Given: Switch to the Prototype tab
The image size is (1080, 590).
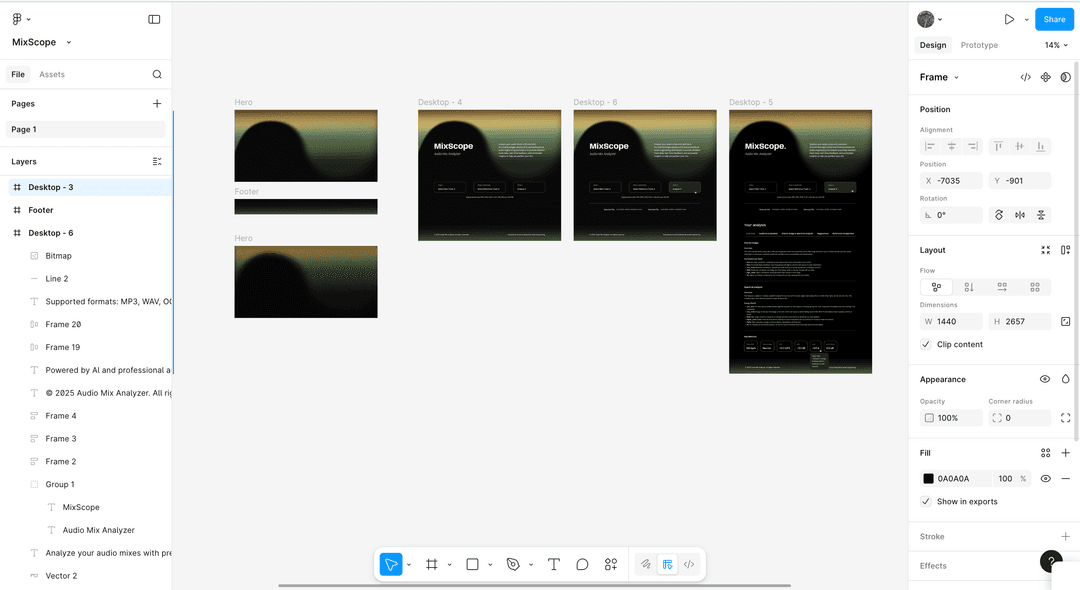Looking at the screenshot, I should point(978,45).
